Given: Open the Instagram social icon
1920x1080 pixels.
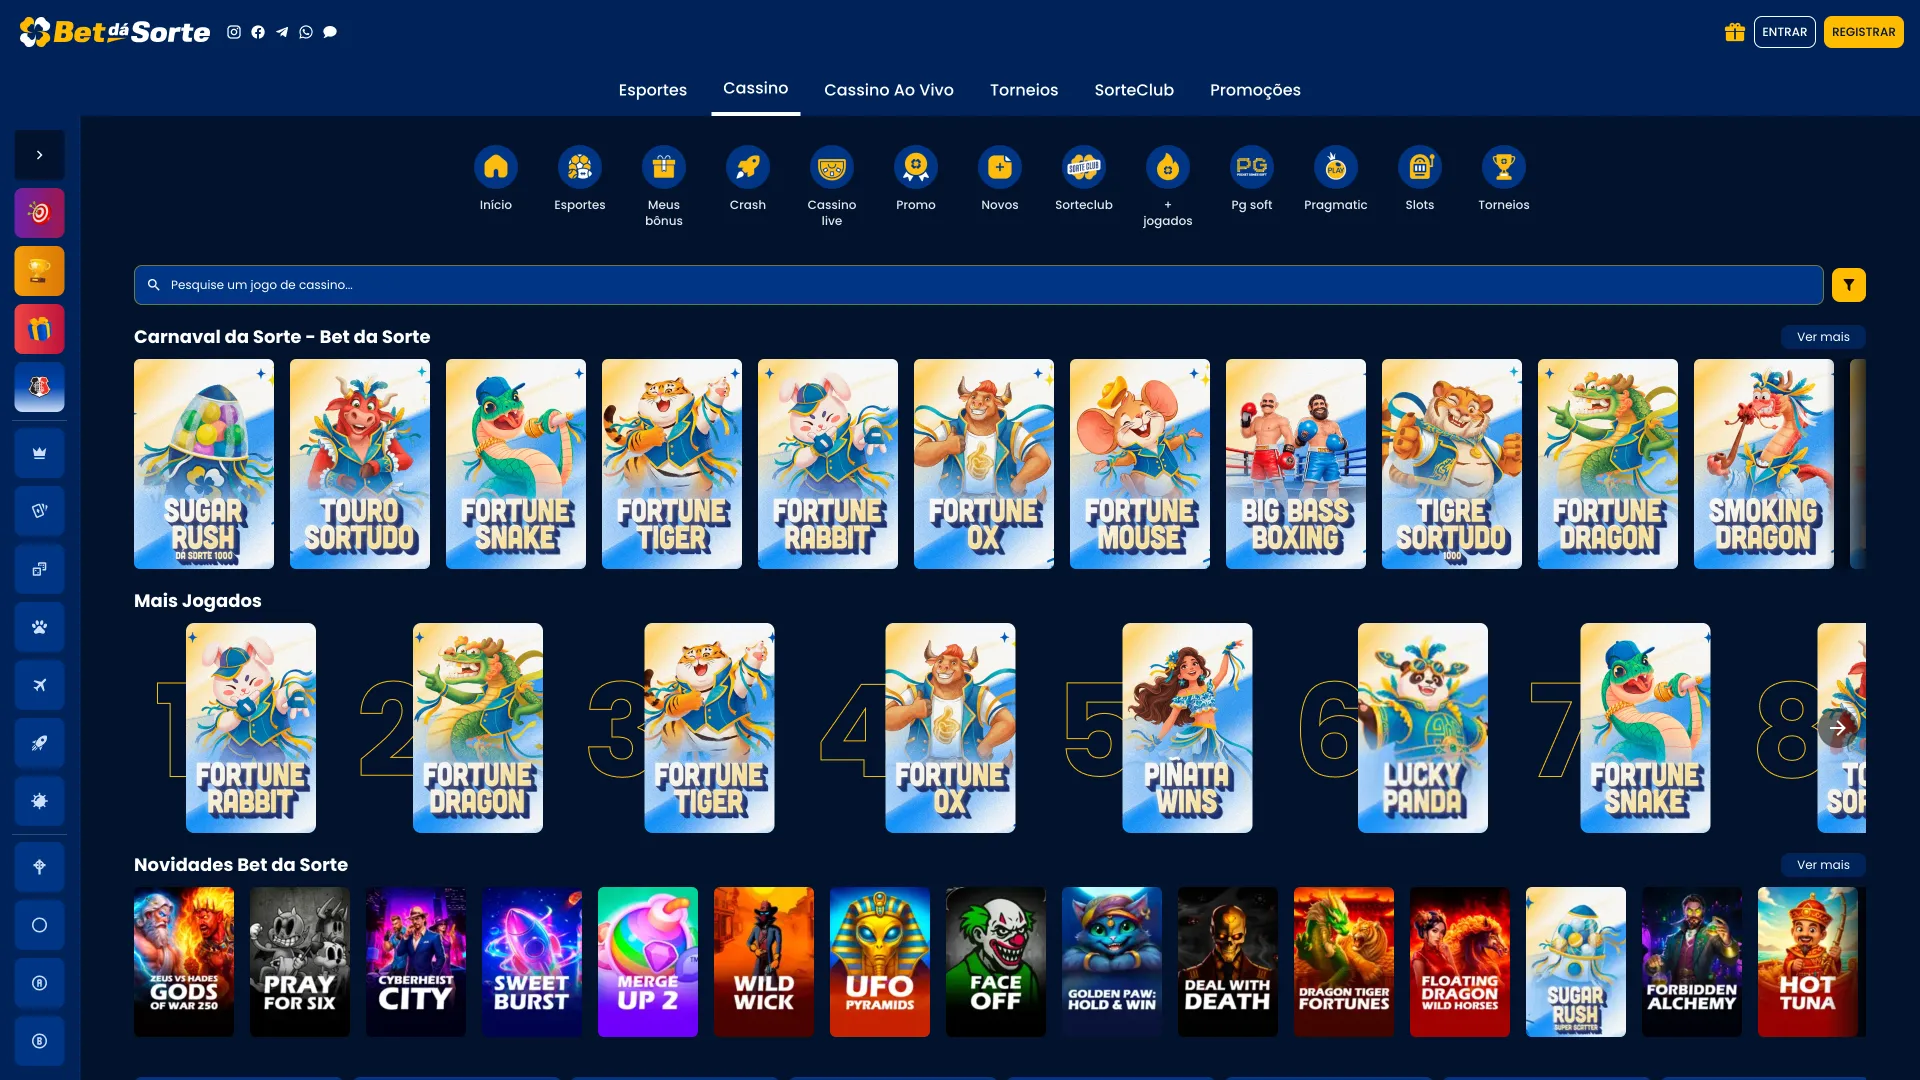Looking at the screenshot, I should coord(234,32).
